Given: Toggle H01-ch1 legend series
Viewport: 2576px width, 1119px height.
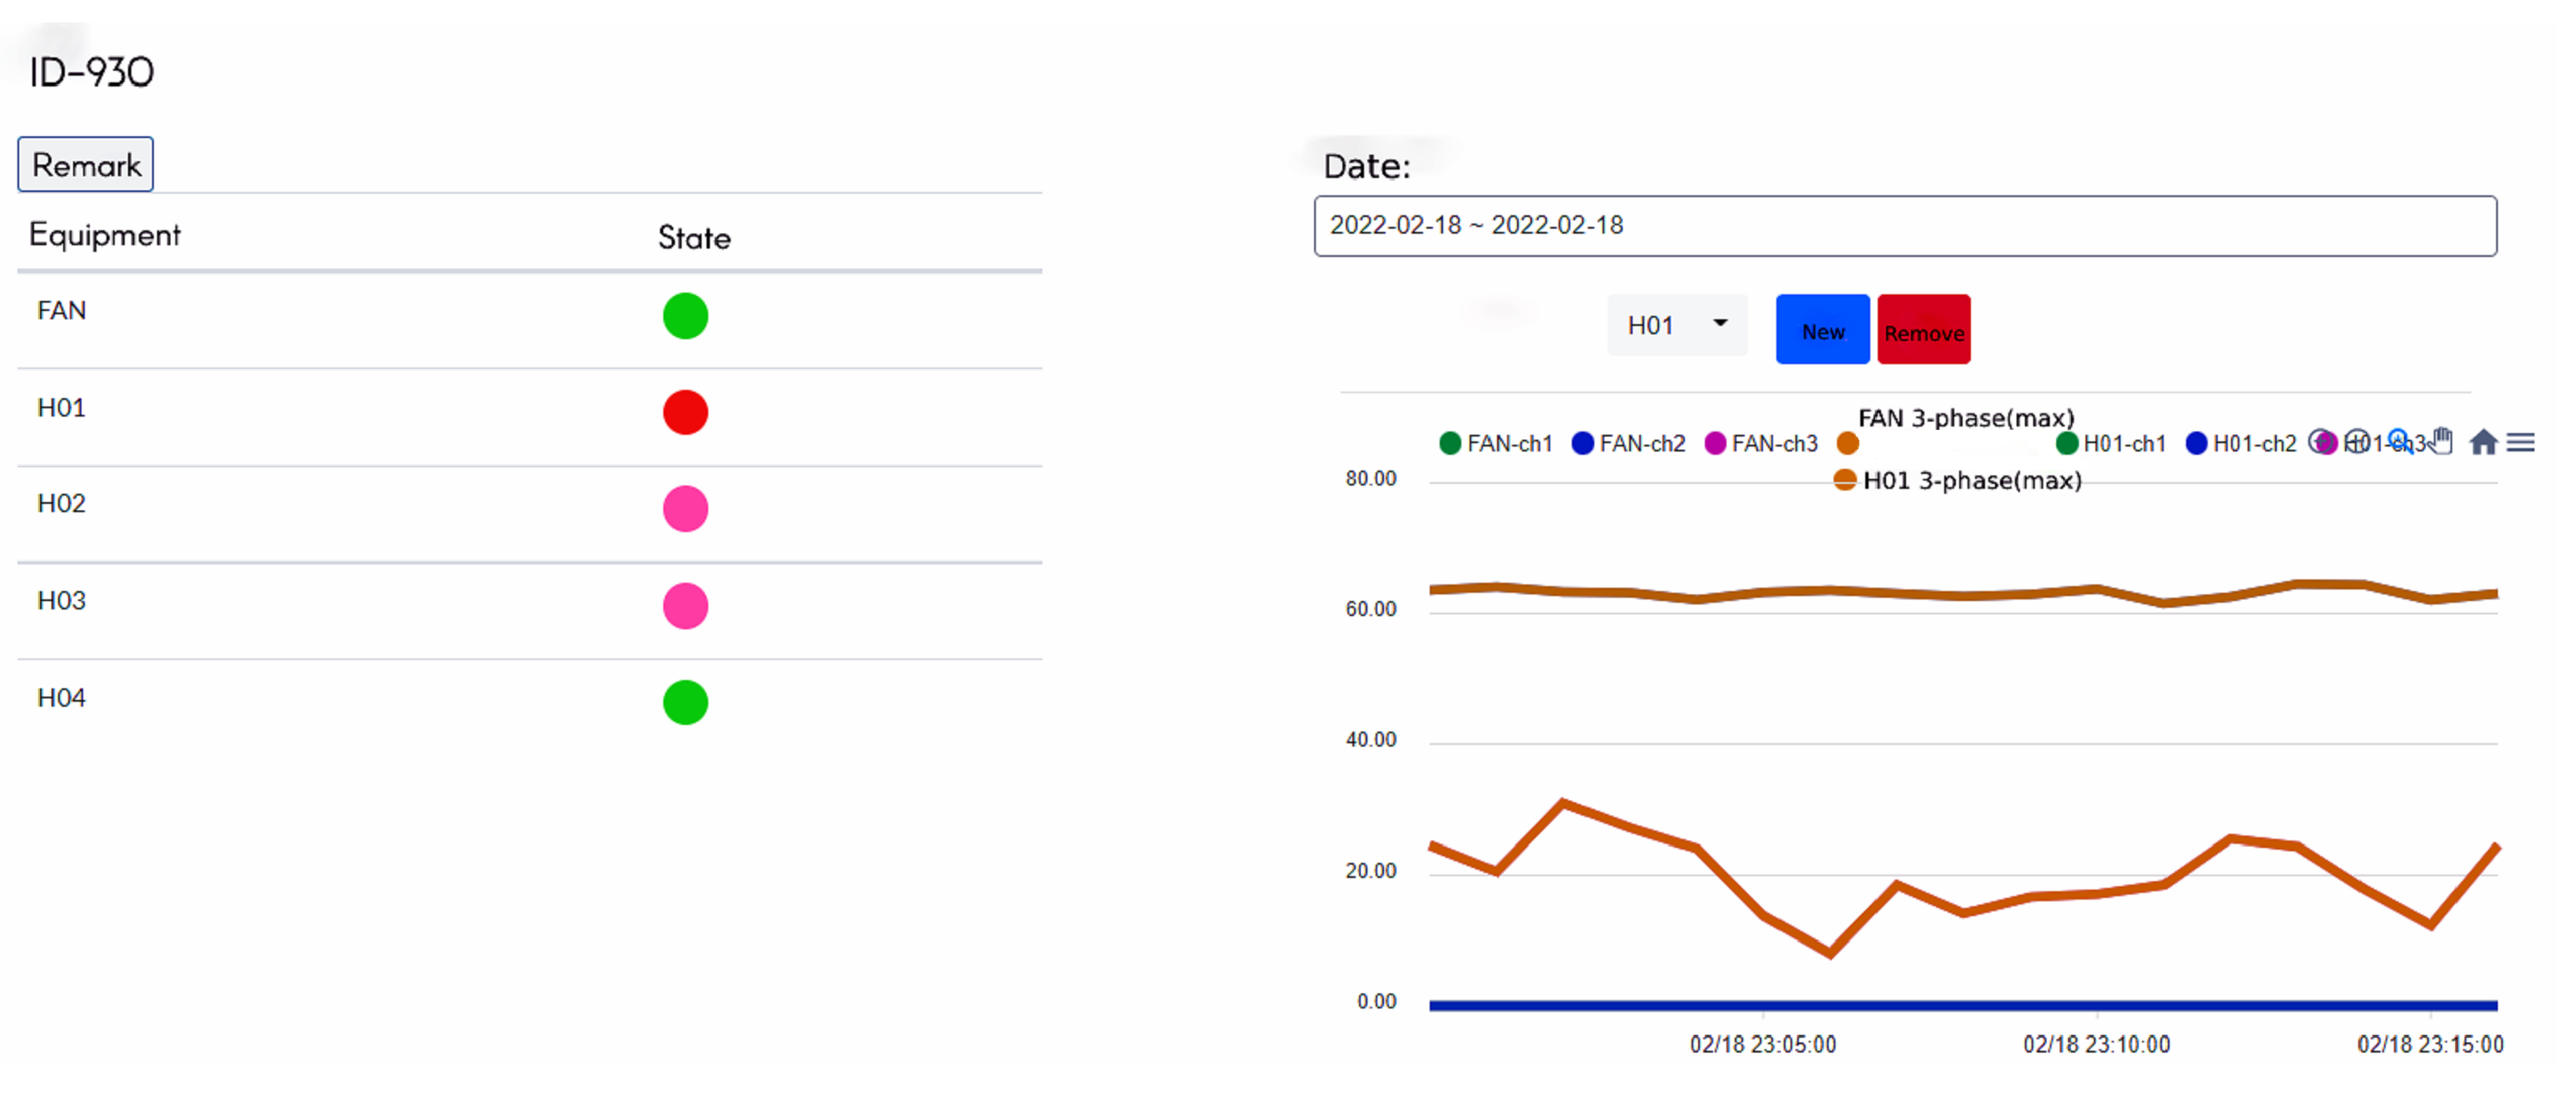Looking at the screenshot, I should coord(2111,443).
